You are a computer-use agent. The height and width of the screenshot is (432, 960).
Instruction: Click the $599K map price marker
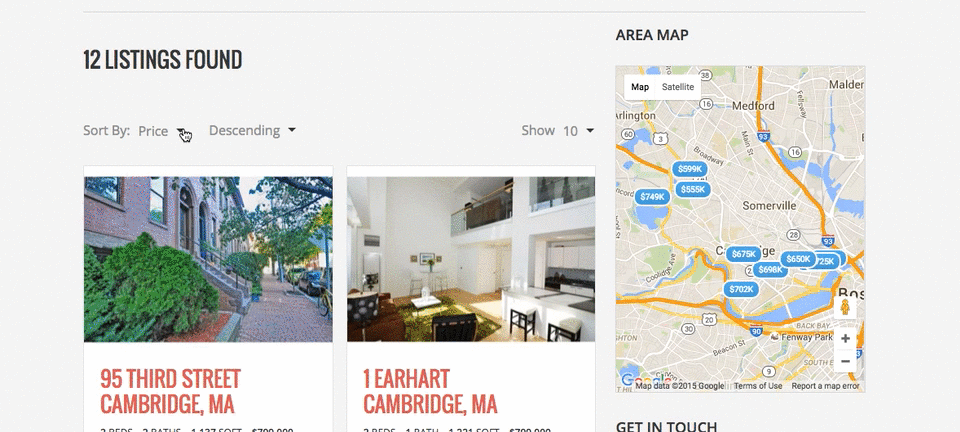tap(690, 169)
